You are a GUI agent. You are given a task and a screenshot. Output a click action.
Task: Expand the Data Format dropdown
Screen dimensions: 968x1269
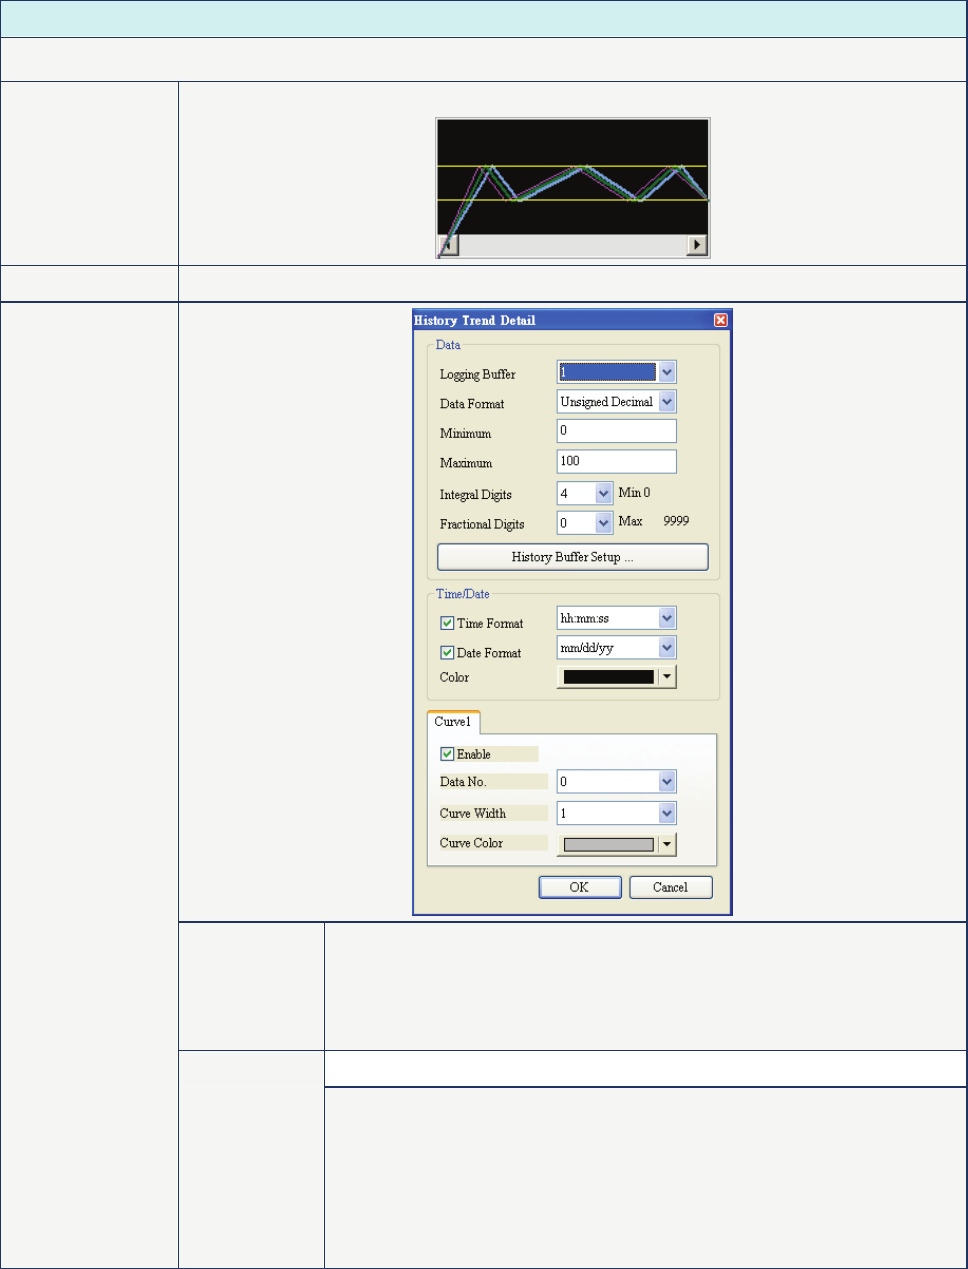(667, 402)
